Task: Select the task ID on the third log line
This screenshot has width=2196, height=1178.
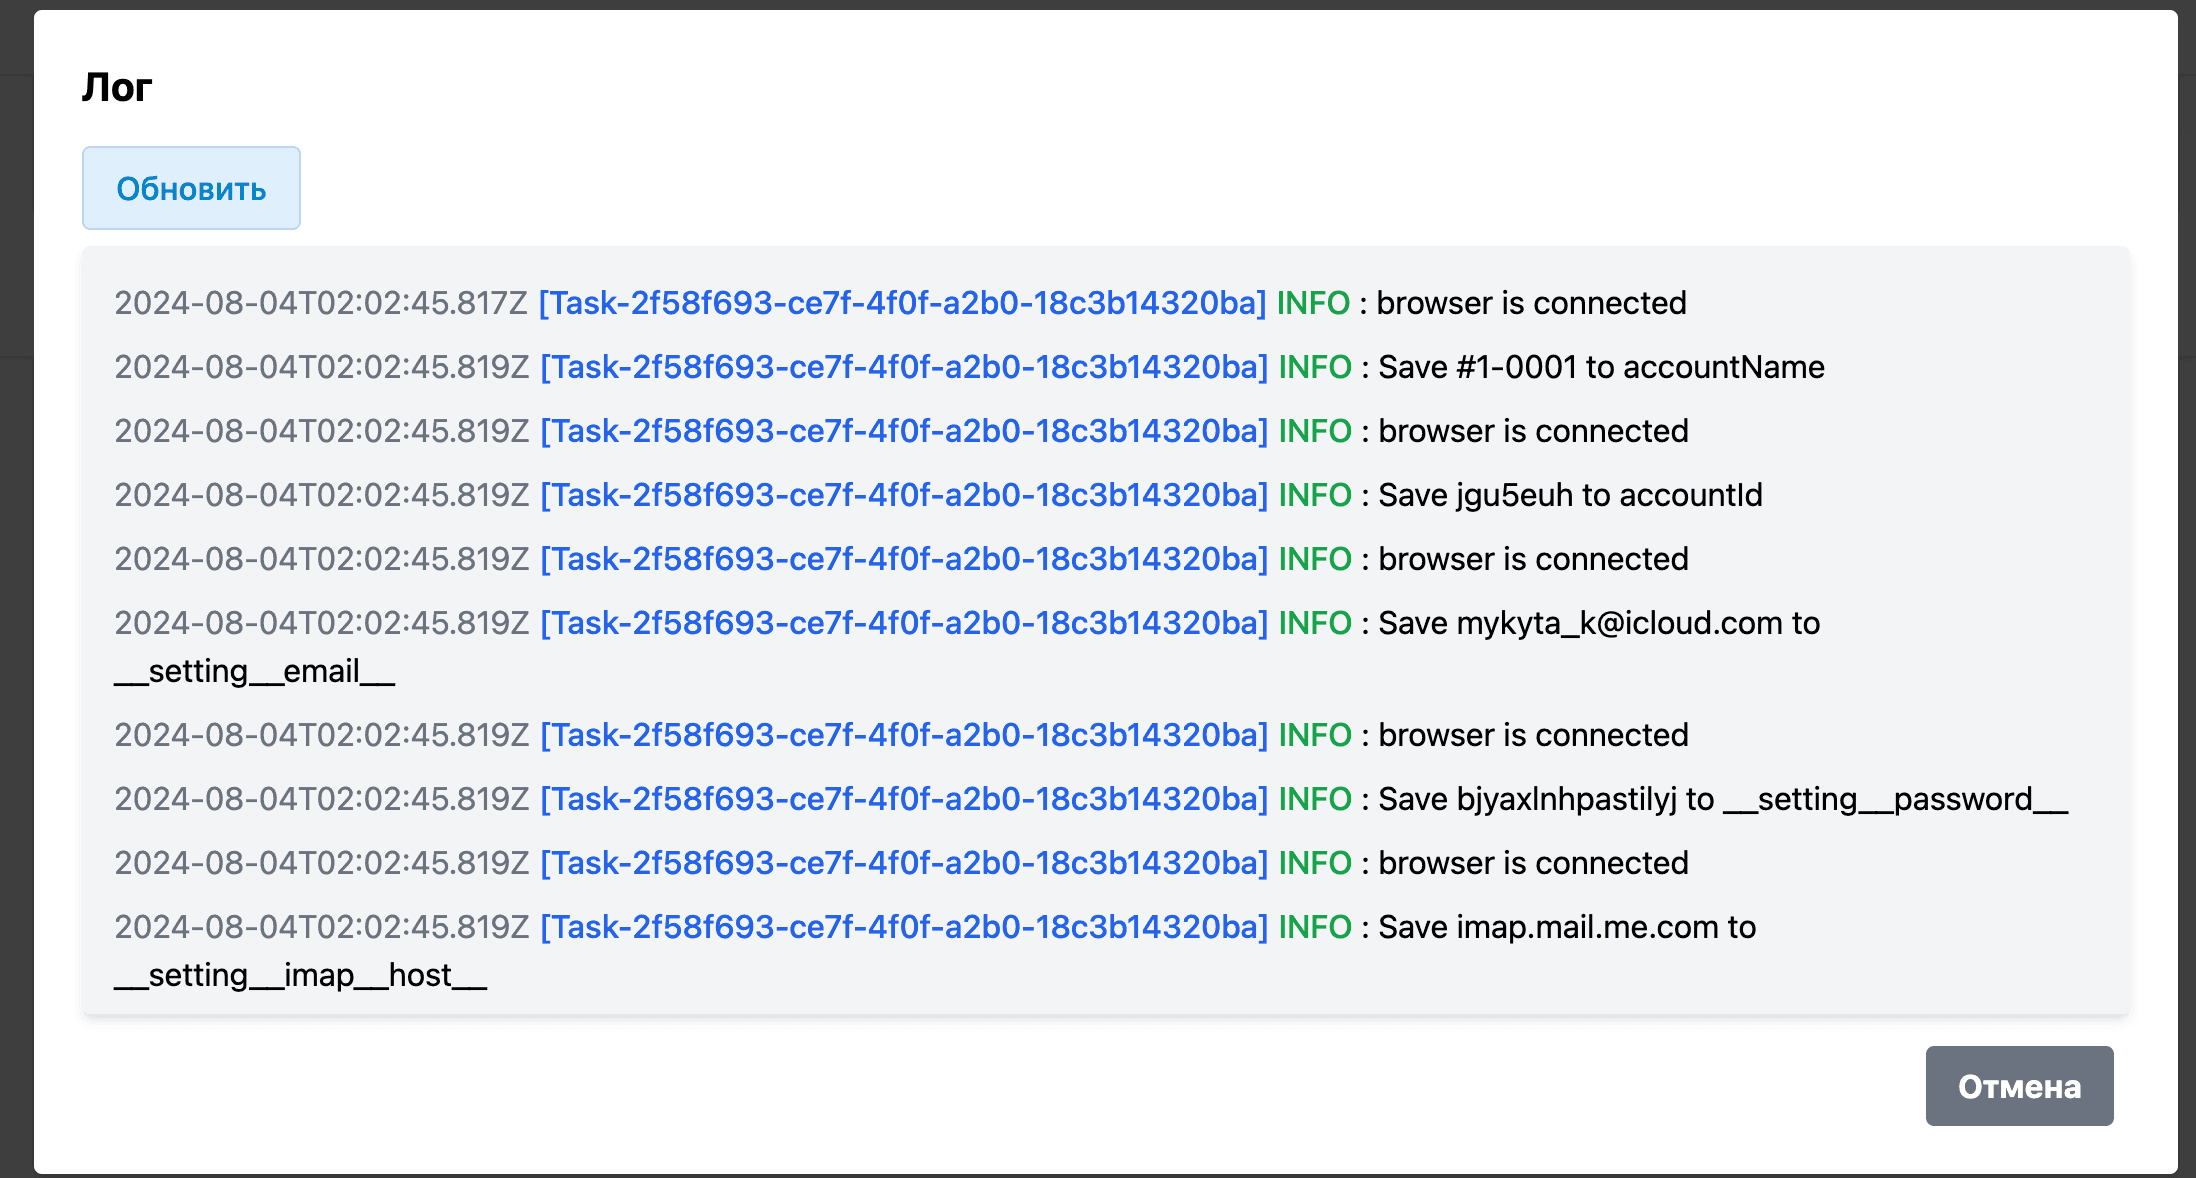Action: [901, 431]
